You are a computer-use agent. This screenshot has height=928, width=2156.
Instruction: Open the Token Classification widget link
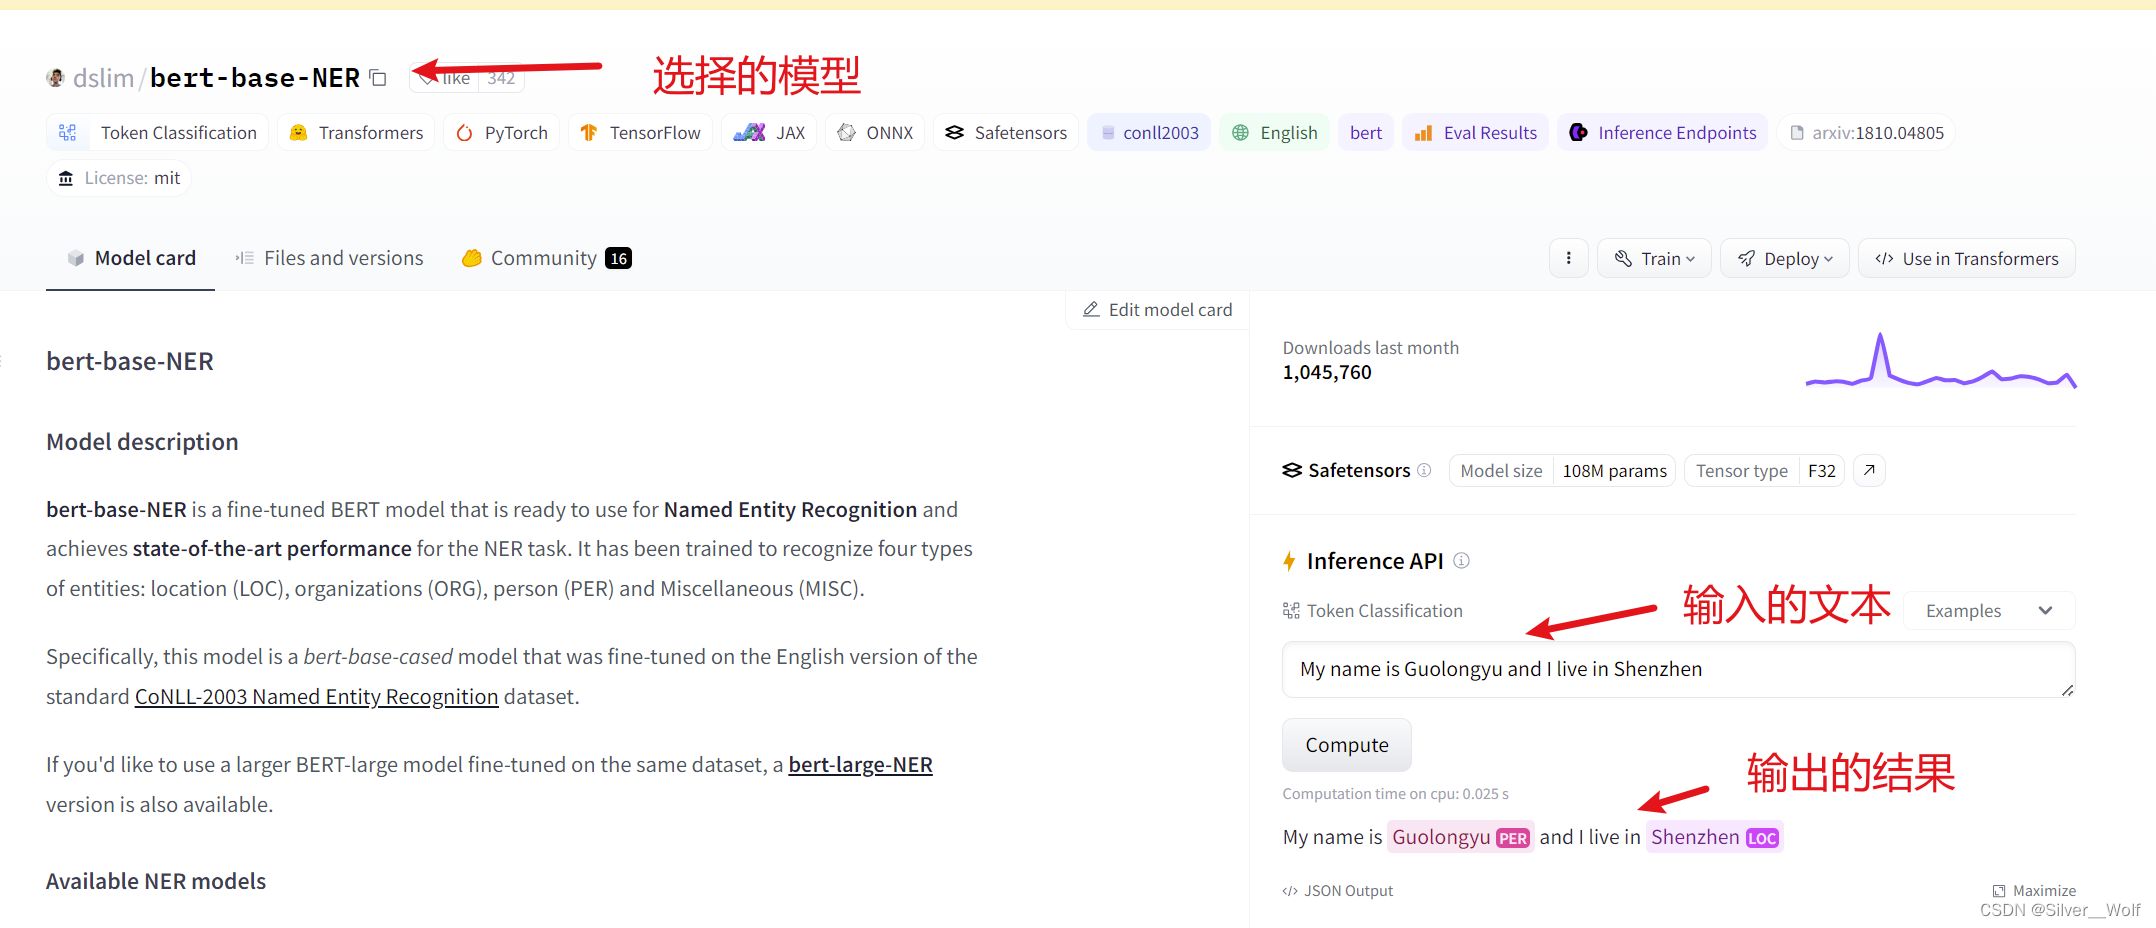pyautogui.click(x=1373, y=611)
